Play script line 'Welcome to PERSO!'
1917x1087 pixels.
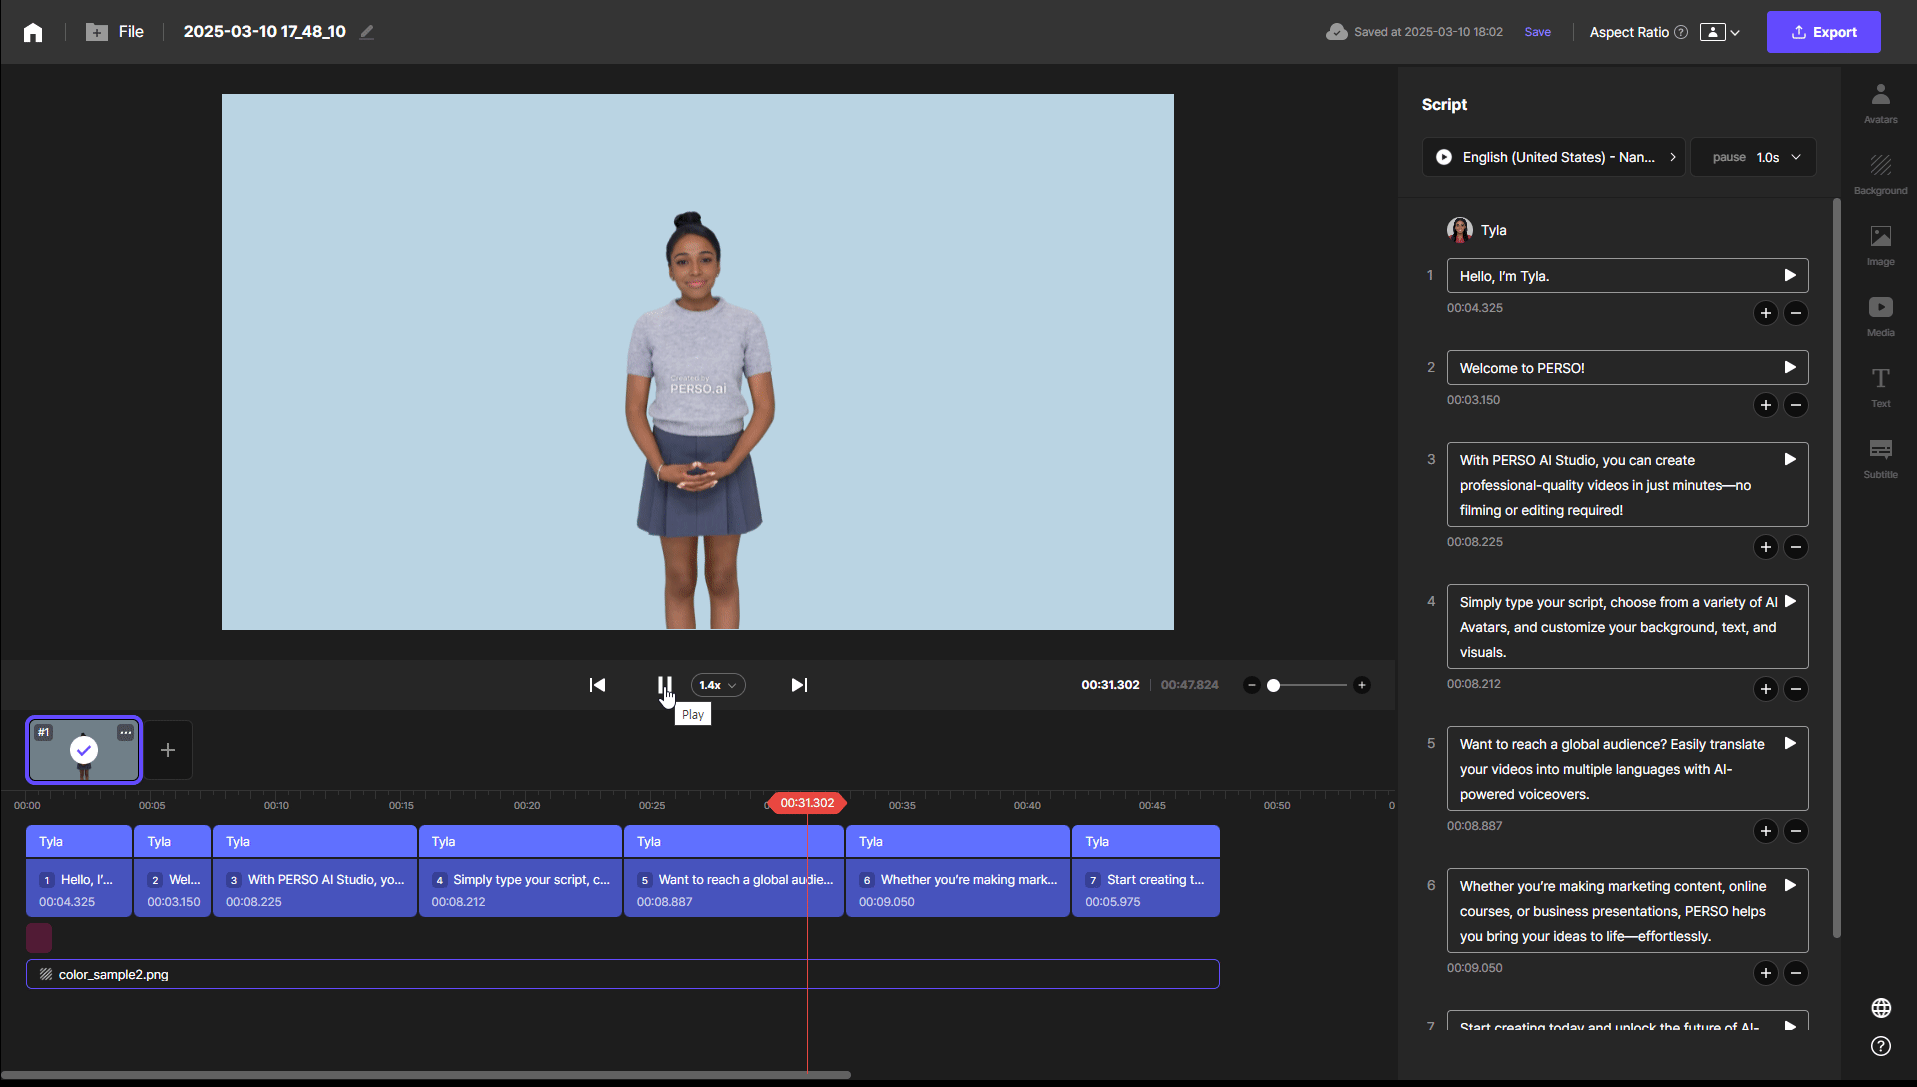pos(1790,367)
